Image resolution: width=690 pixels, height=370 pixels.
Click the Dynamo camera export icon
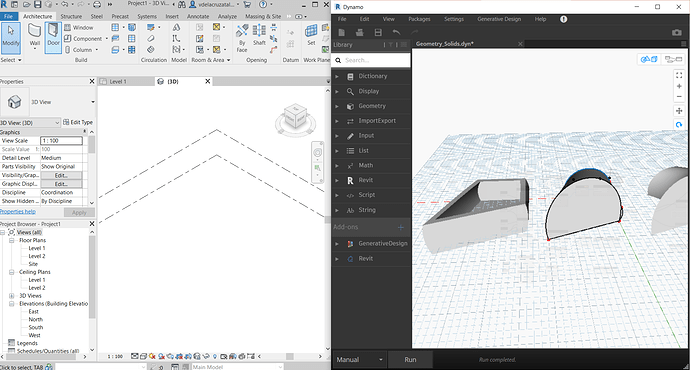(x=677, y=33)
